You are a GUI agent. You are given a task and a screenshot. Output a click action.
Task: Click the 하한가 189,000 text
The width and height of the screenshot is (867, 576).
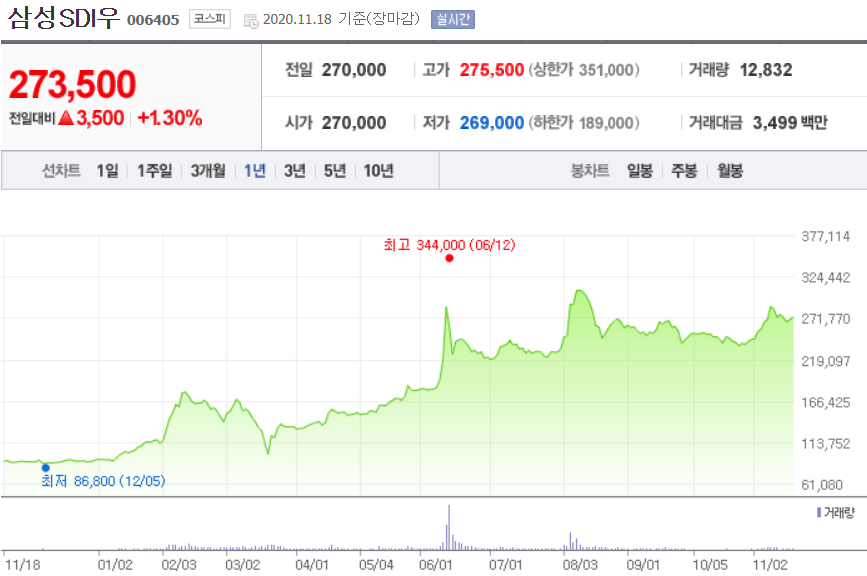[584, 123]
